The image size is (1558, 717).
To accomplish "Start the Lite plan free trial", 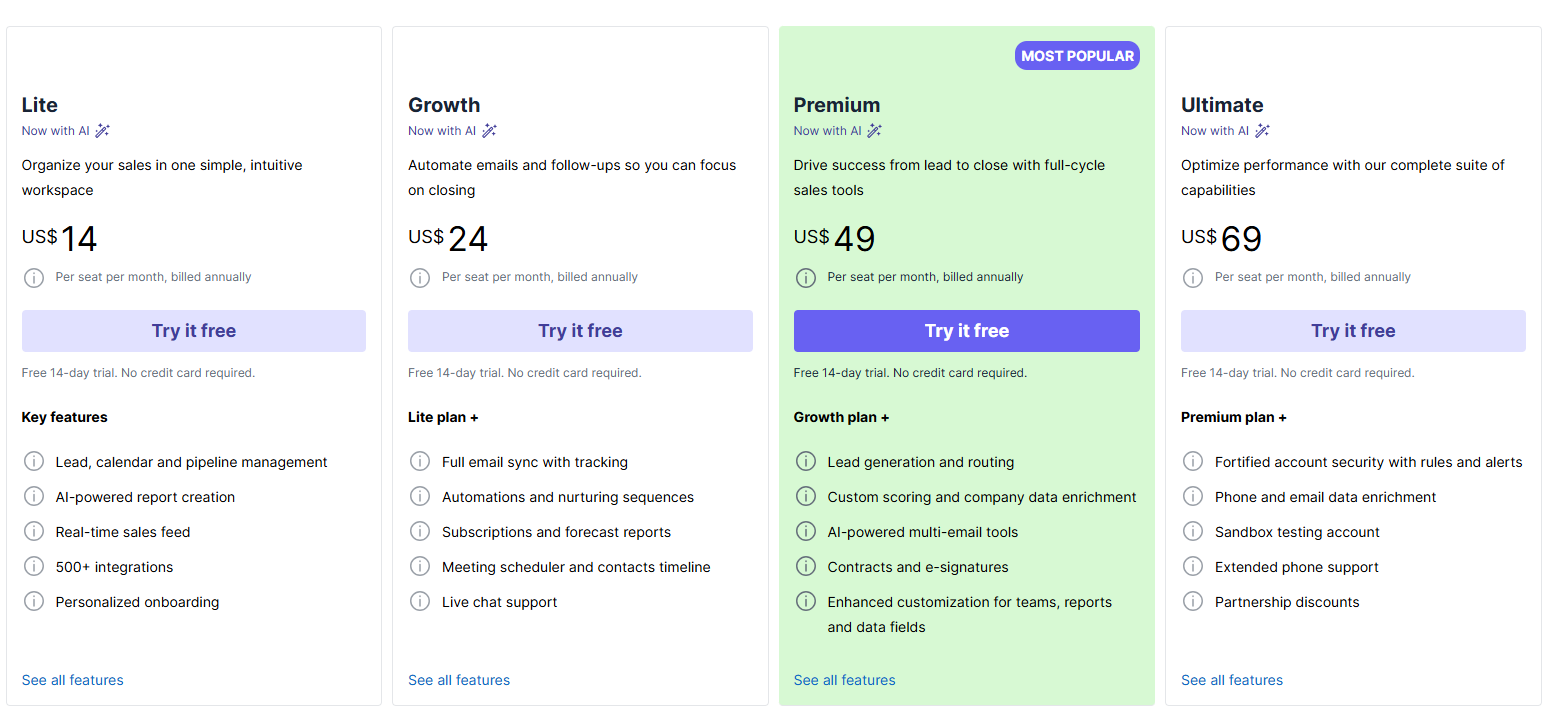I will pyautogui.click(x=194, y=331).
